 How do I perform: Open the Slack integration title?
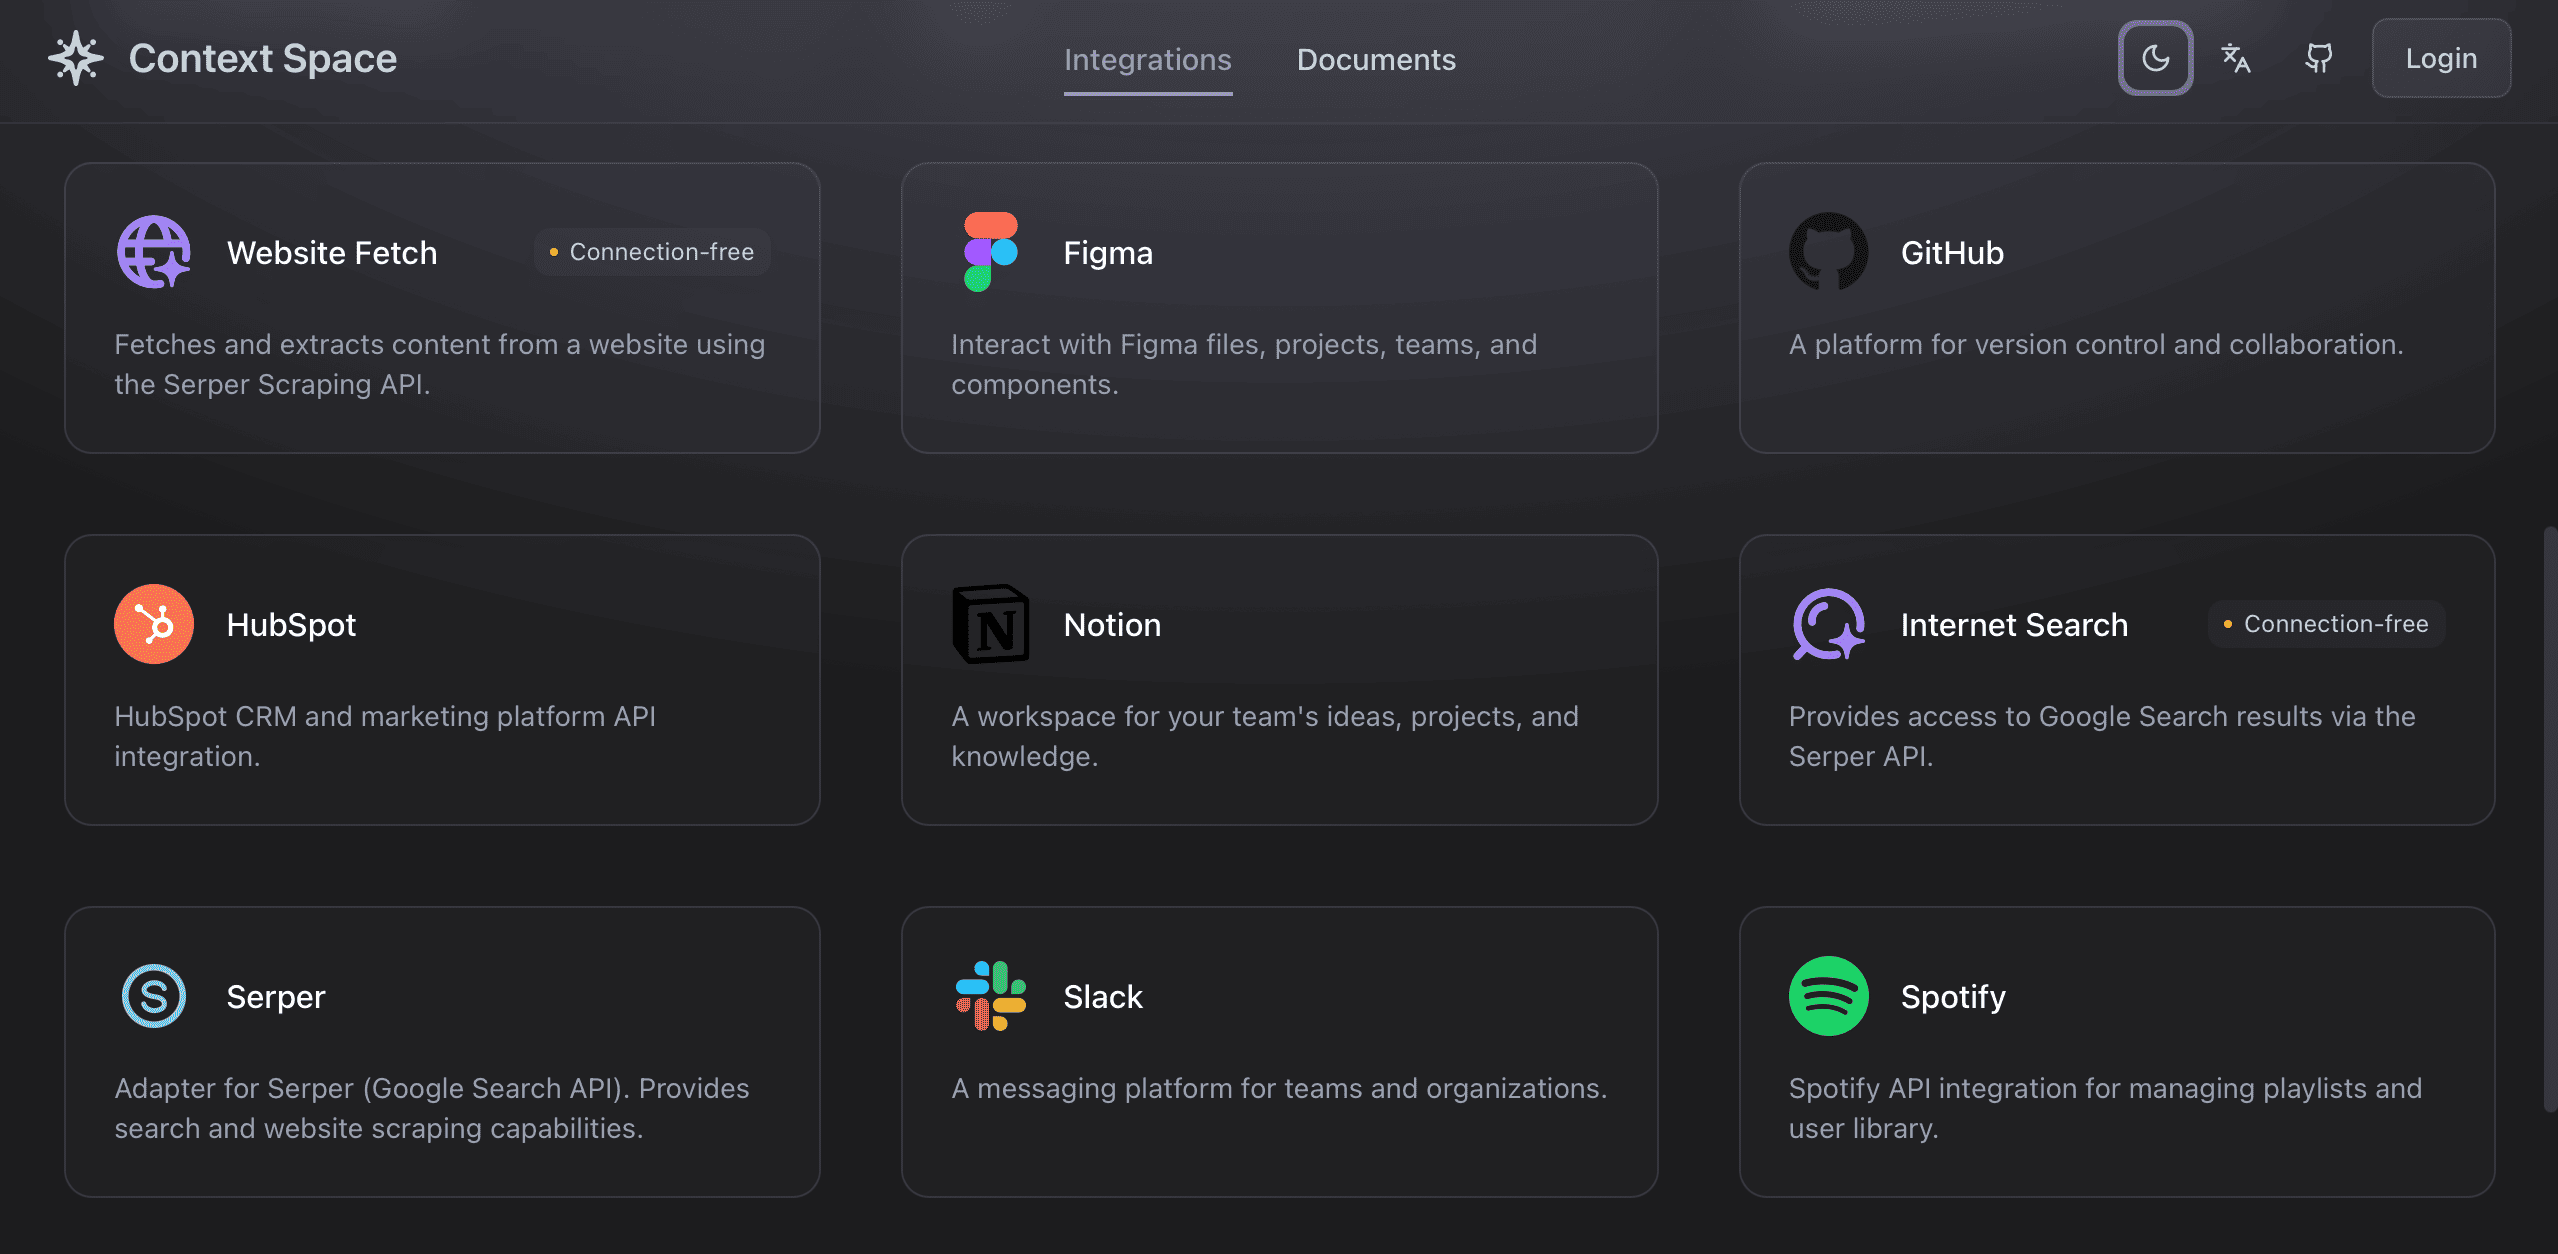(x=1103, y=996)
